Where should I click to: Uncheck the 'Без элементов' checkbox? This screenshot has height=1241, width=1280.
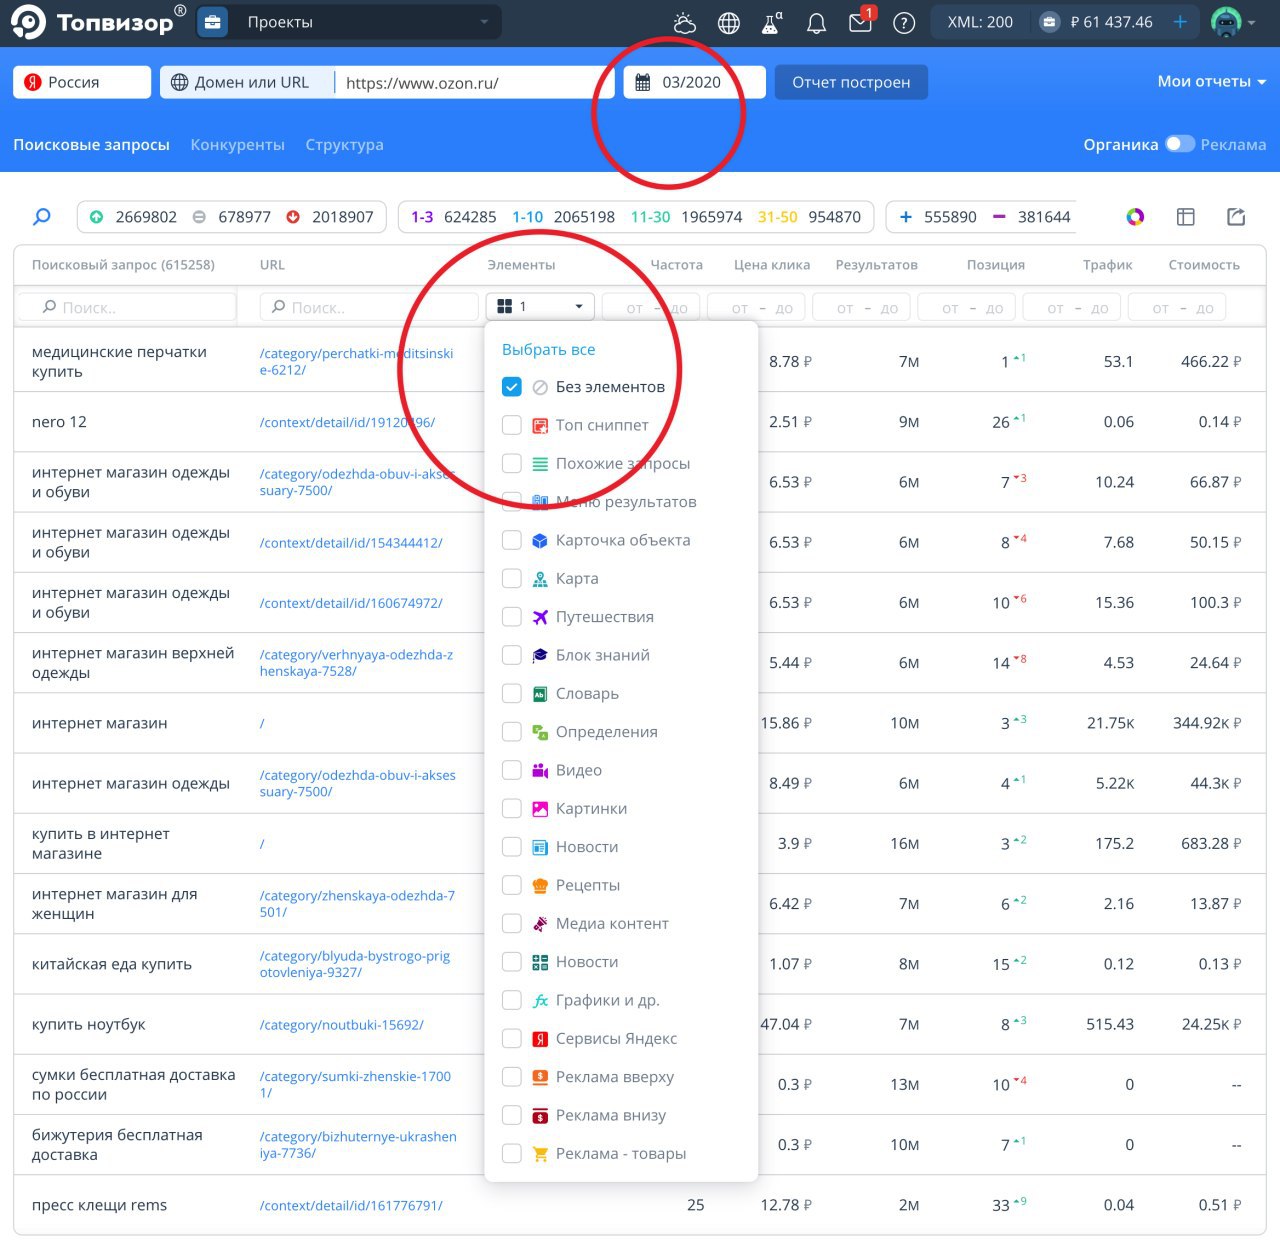(x=511, y=387)
